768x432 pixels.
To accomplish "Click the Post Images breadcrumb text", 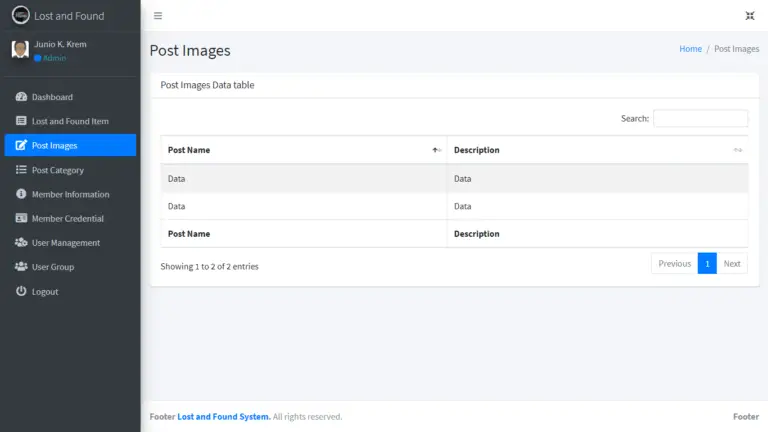I will click(x=736, y=48).
